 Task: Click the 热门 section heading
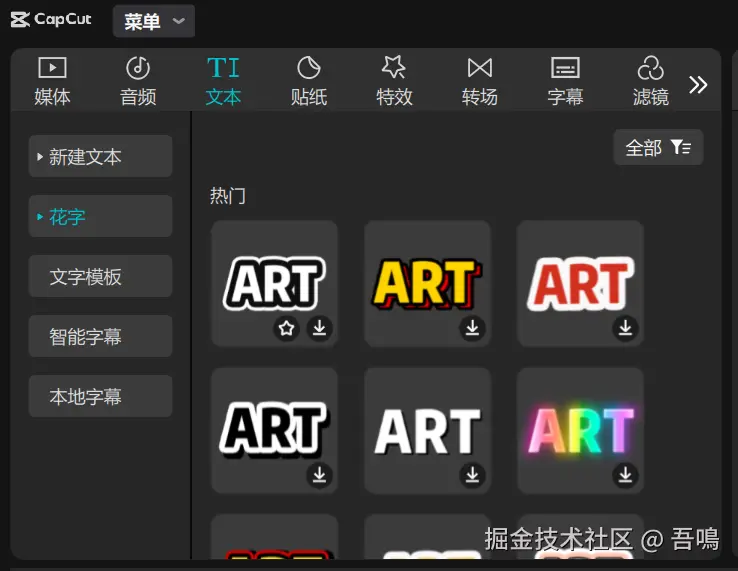[x=228, y=195]
